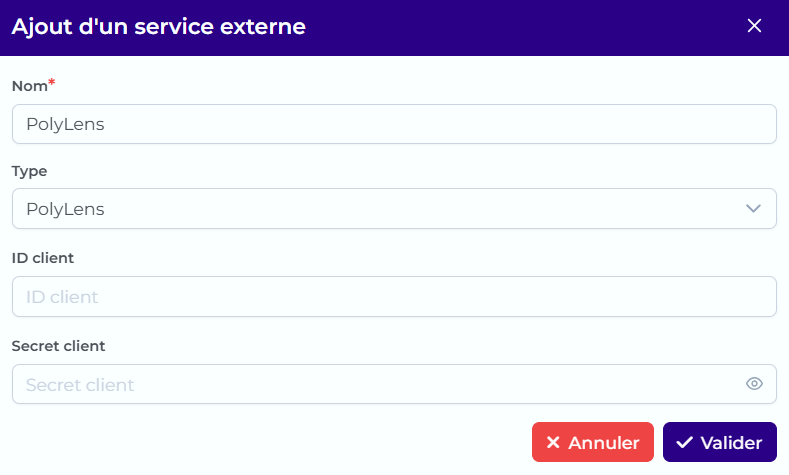
Task: Click the checkmark icon inside Valider
Action: (684, 442)
